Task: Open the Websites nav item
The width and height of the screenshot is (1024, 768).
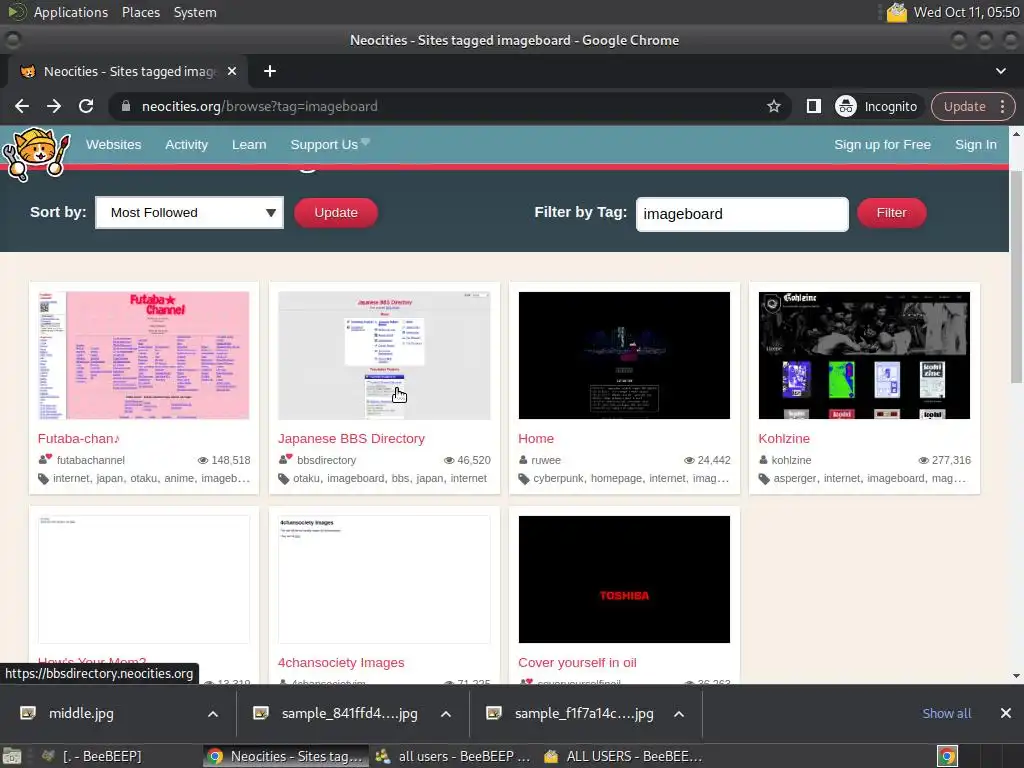Action: point(114,144)
